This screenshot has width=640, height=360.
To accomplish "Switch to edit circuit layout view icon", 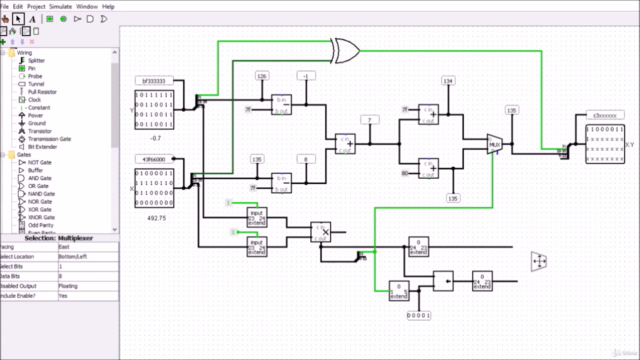I will pyautogui.click(x=26, y=31).
